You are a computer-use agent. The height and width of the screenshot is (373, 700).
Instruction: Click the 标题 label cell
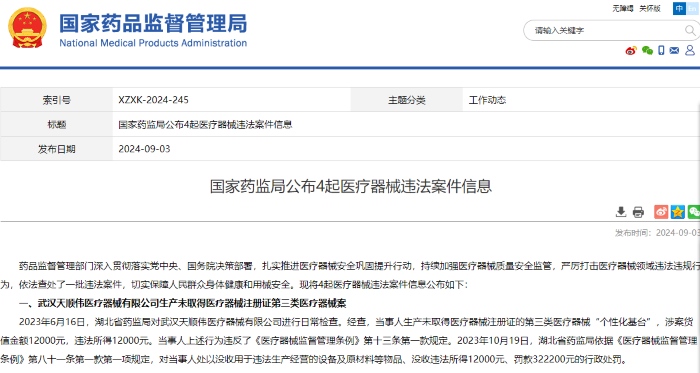[x=56, y=124]
